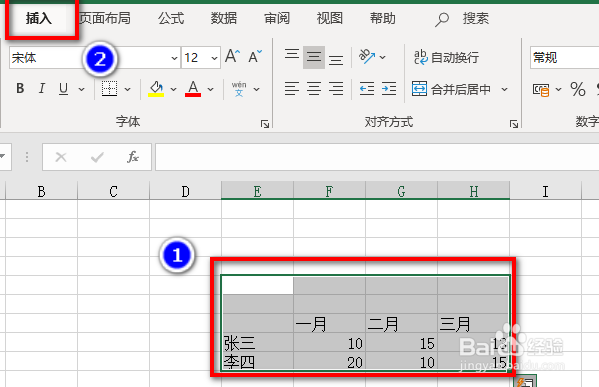Screen dimensions: 599x387
Task: Decrease font size with the smaller A icon
Action: click(255, 57)
